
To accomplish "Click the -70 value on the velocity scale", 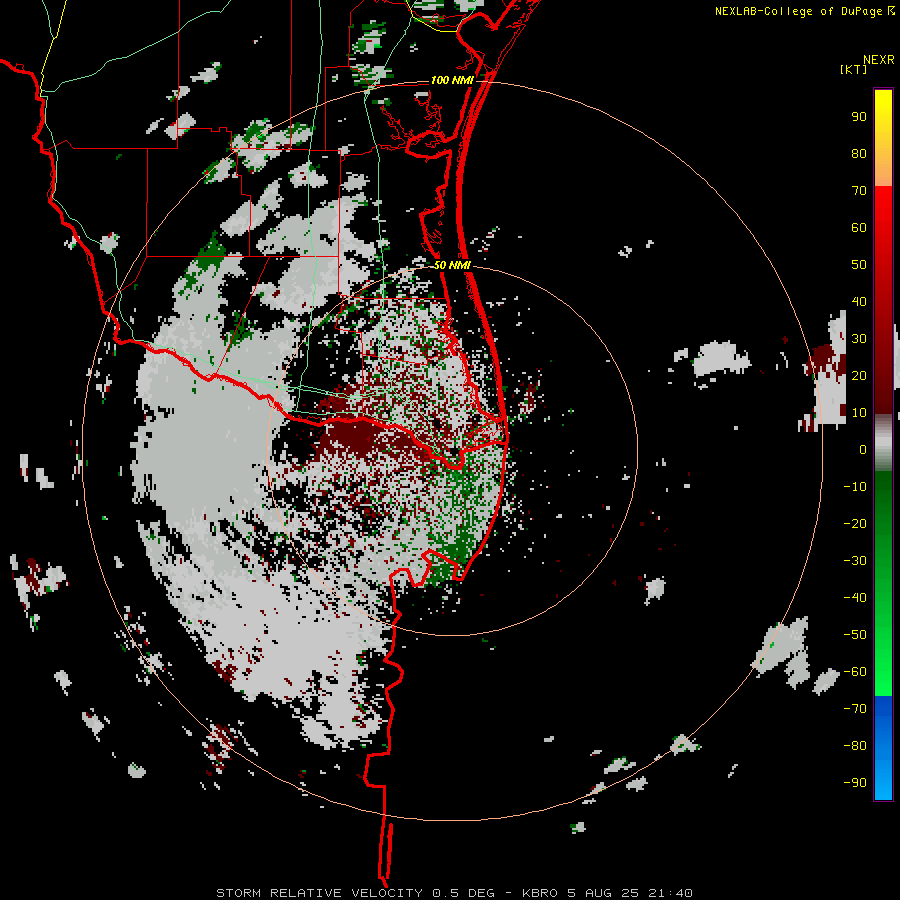I will click(x=855, y=709).
